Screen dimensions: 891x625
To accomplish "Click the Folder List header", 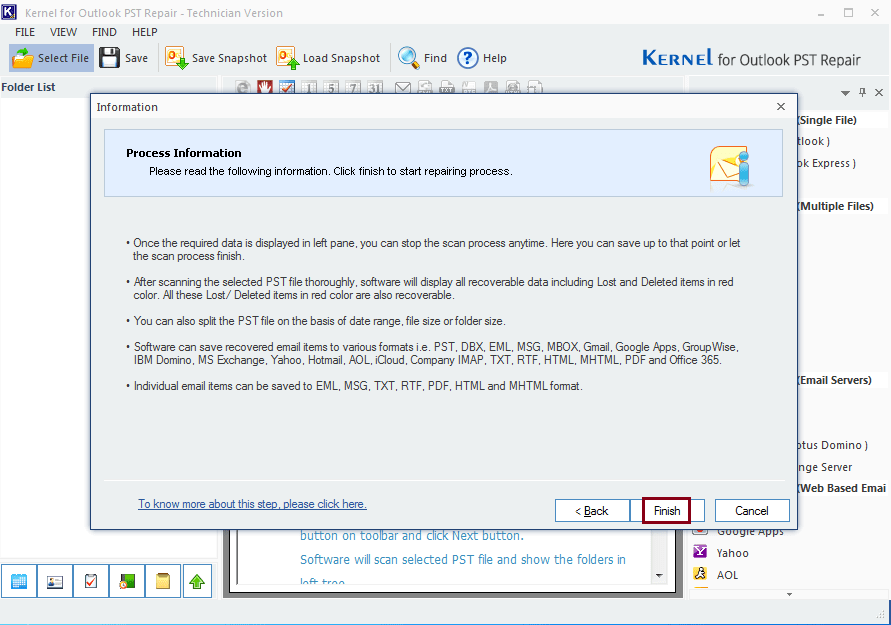I will (28, 87).
